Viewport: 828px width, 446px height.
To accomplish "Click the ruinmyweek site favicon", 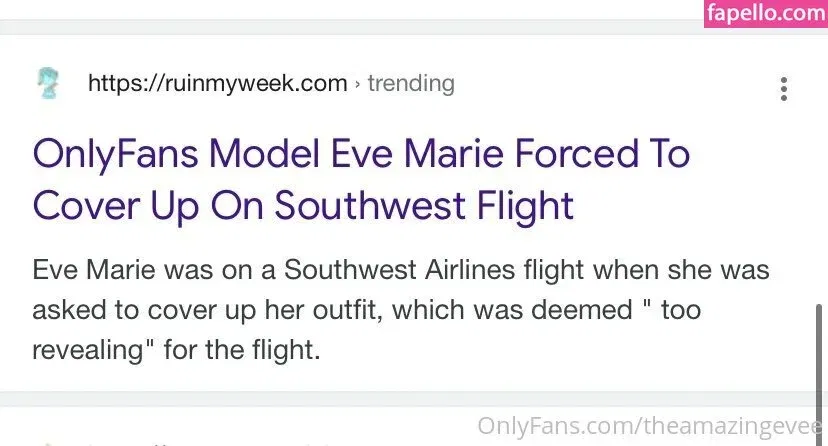I will (45, 83).
